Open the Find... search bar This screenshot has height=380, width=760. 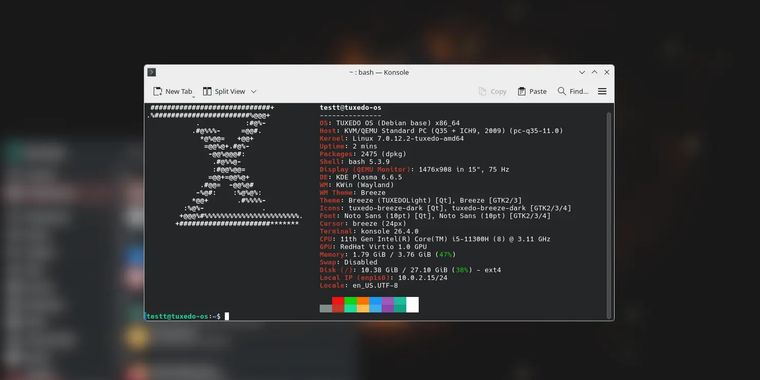(573, 91)
